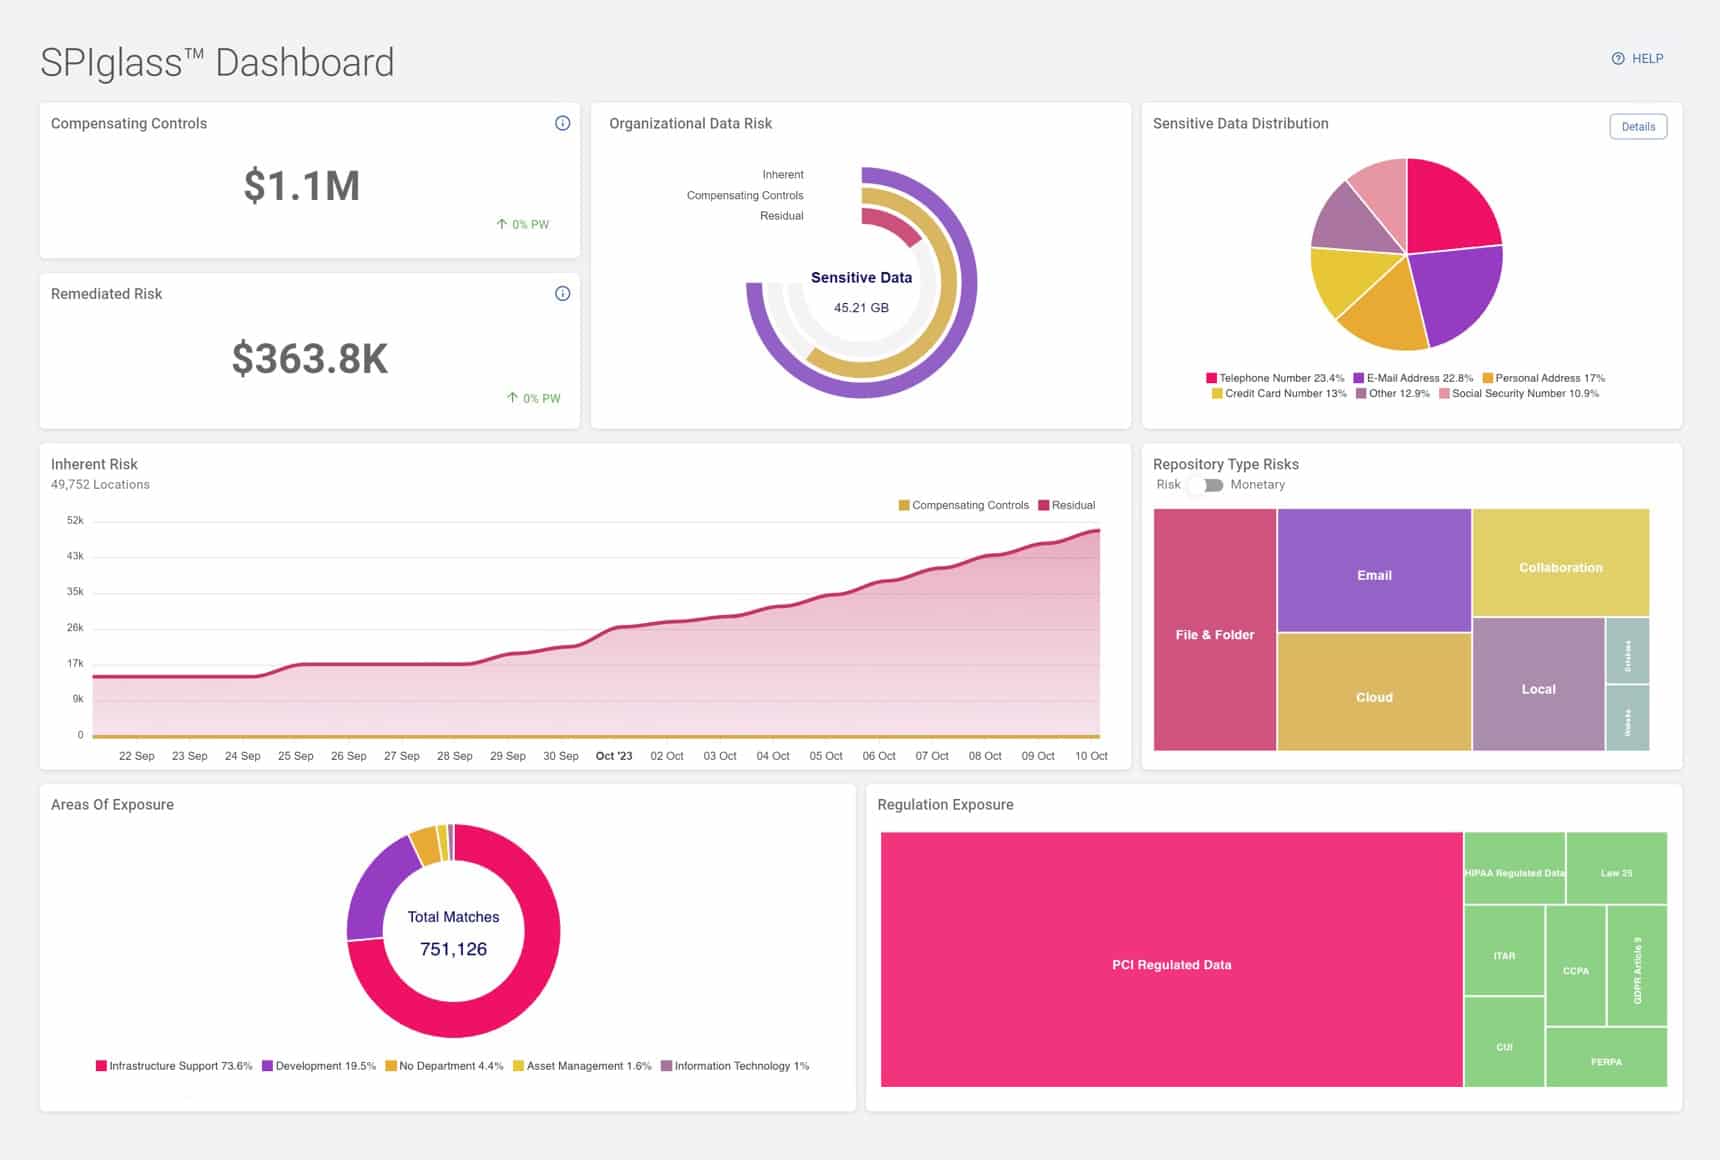Toggle Asset Management 1.6% legend entry
This screenshot has height=1160, width=1720.
pos(582,1066)
